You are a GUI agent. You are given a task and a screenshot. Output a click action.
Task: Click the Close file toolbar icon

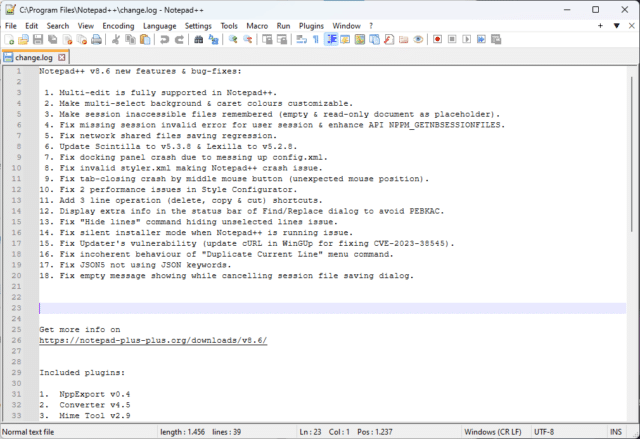pos(67,40)
